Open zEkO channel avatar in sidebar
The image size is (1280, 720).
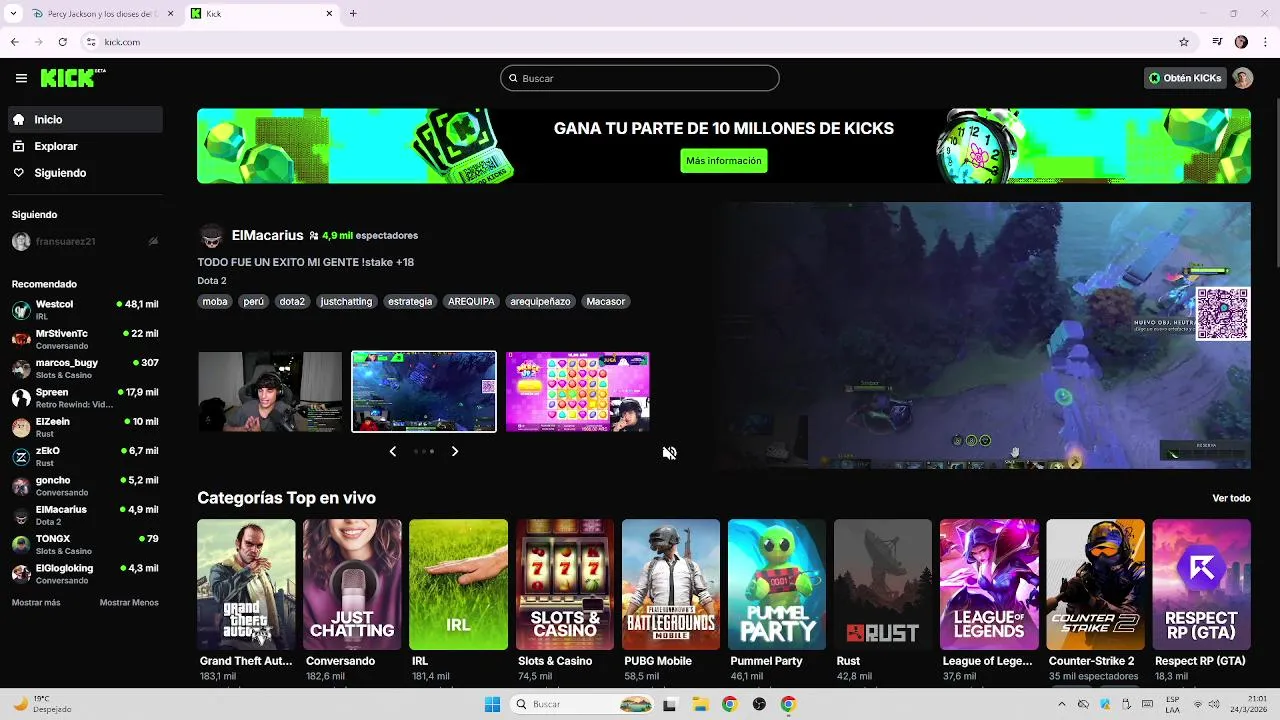coord(21,457)
